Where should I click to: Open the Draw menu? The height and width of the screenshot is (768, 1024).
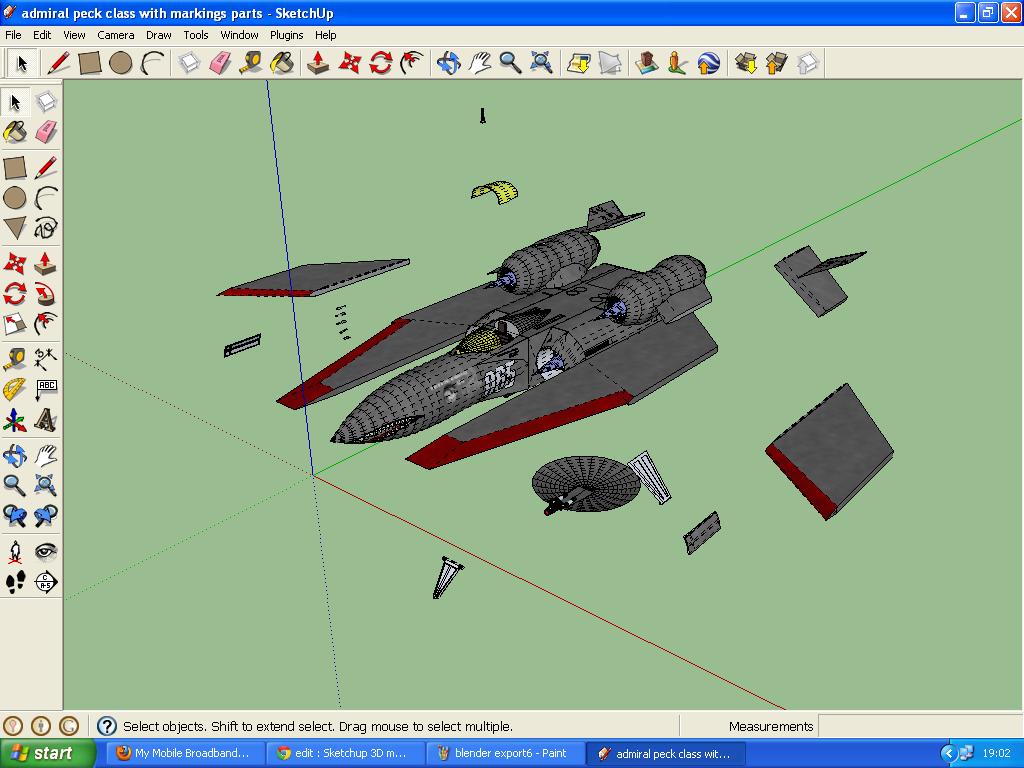click(159, 35)
